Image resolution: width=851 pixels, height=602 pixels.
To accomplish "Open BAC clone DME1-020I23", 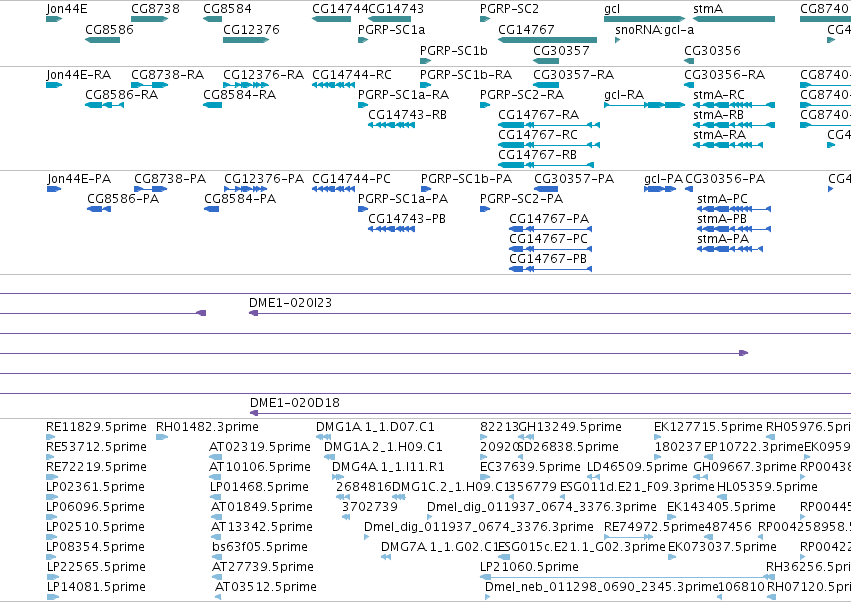I will [x=290, y=303].
